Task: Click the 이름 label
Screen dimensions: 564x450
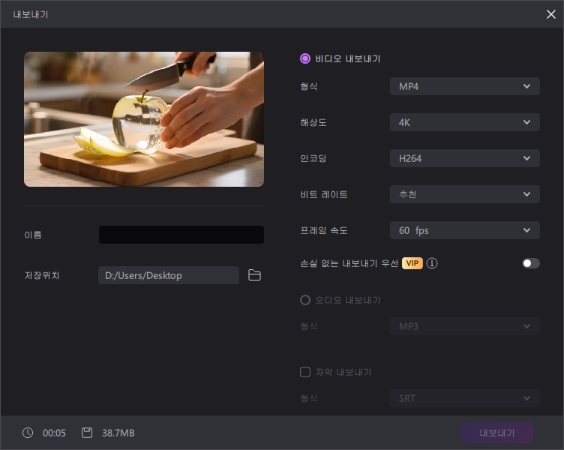Action: (33, 235)
